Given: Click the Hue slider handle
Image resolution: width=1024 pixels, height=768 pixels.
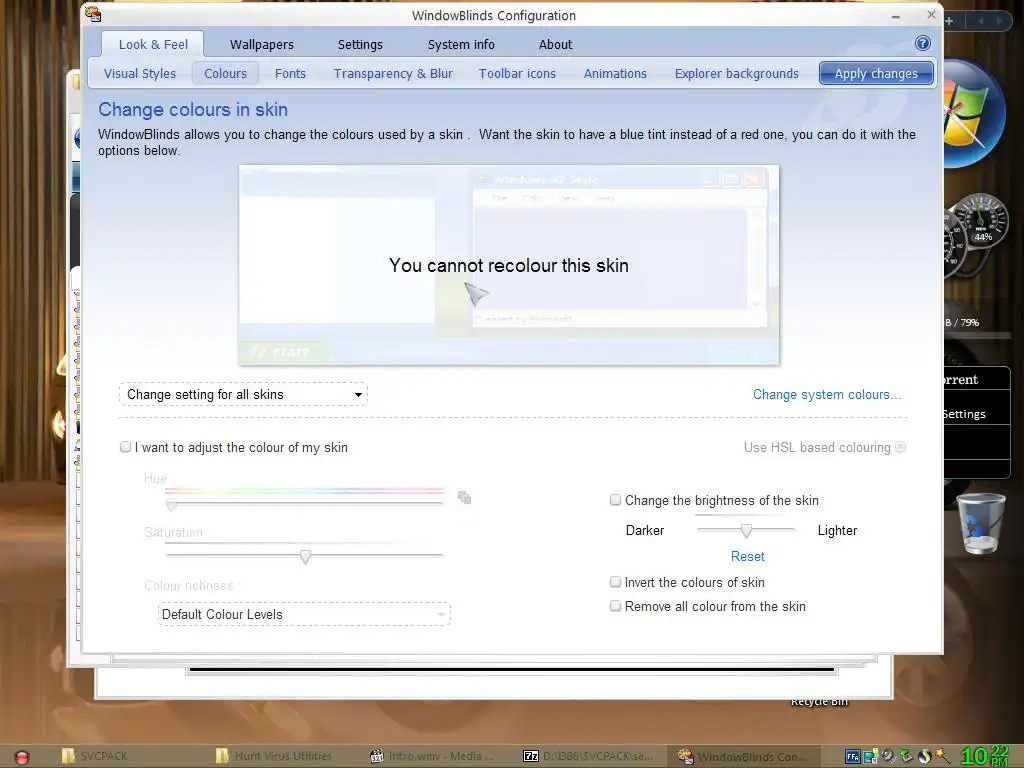Looking at the screenshot, I should click(171, 504).
